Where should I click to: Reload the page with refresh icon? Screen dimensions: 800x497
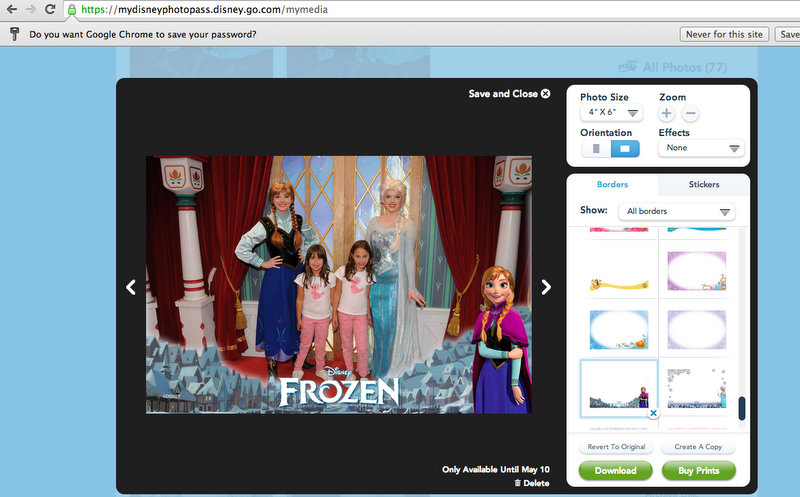point(50,9)
